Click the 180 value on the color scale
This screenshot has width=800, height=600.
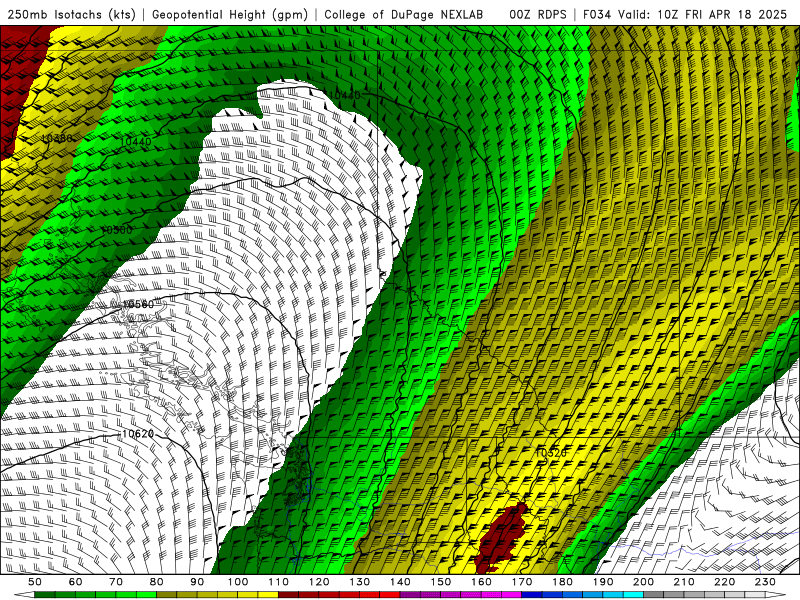(x=562, y=582)
